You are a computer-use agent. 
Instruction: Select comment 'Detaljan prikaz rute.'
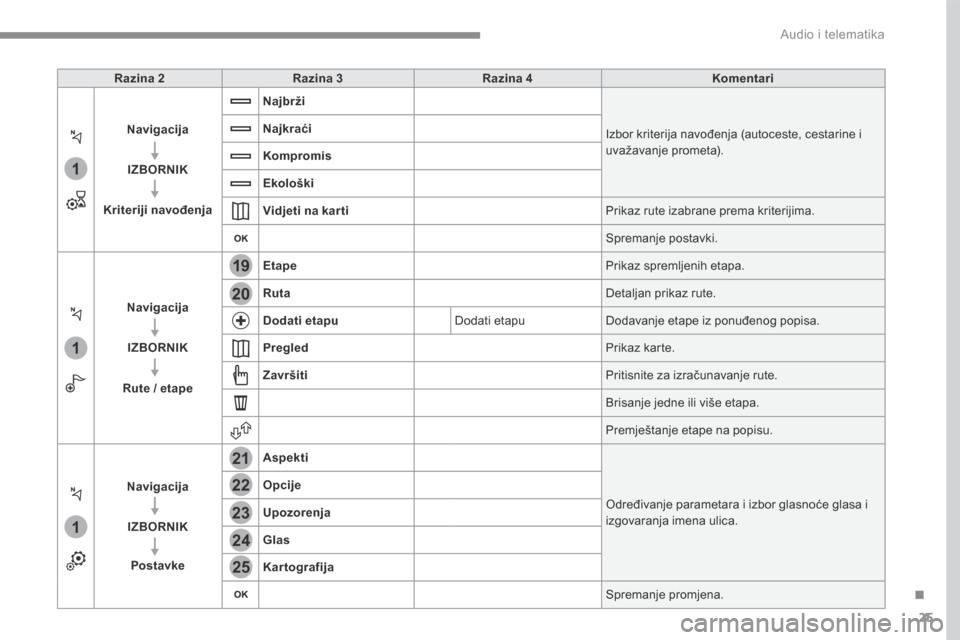coord(661,293)
